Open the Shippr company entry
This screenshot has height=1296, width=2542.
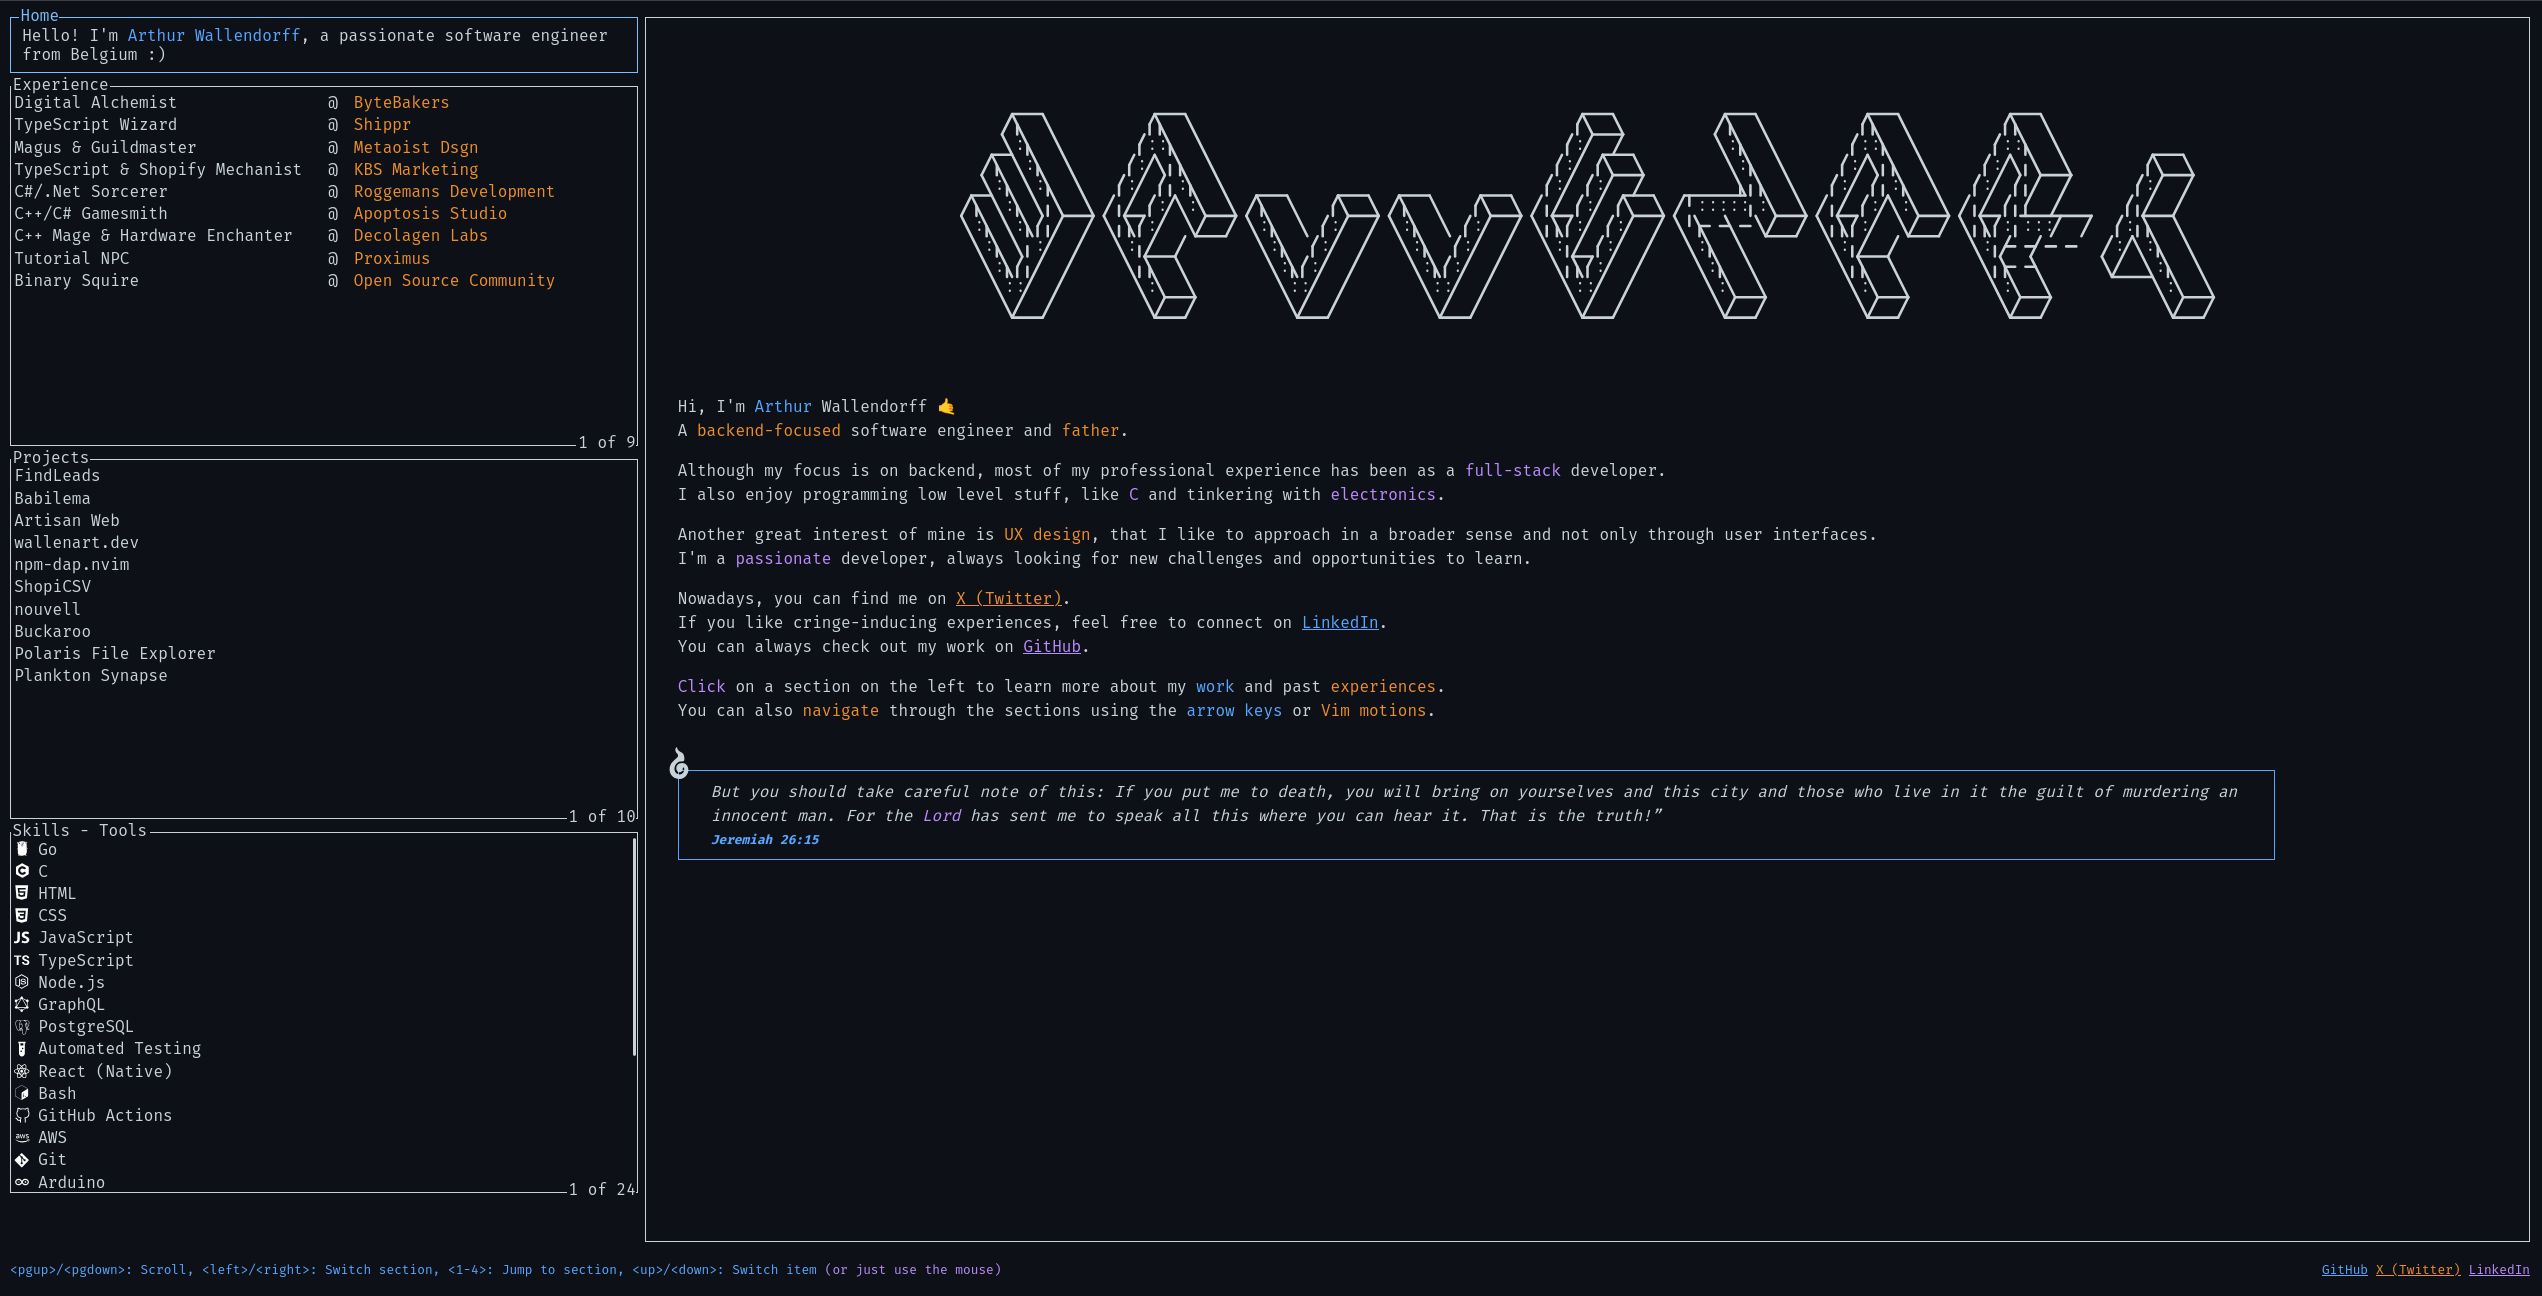click(382, 125)
